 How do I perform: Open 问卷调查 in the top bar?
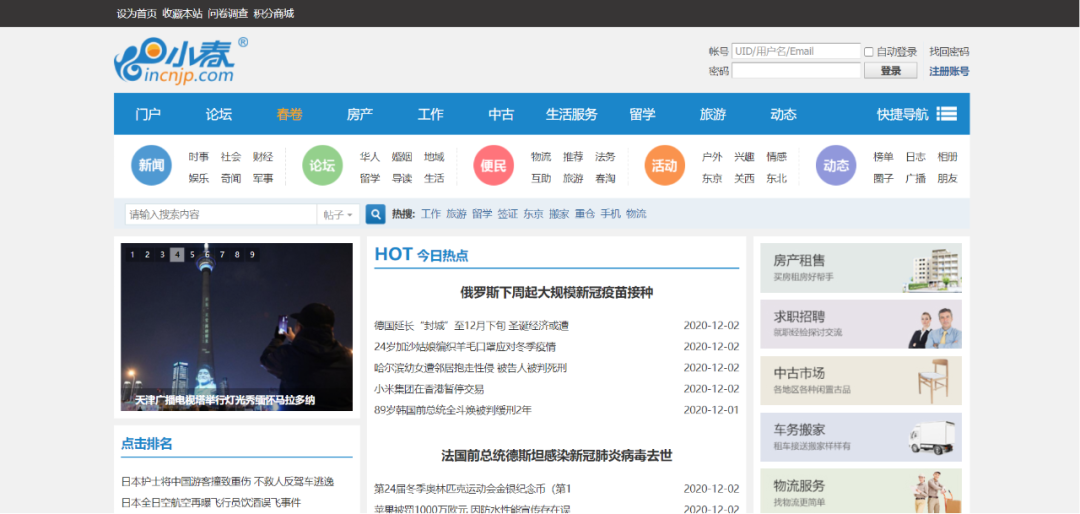(228, 13)
